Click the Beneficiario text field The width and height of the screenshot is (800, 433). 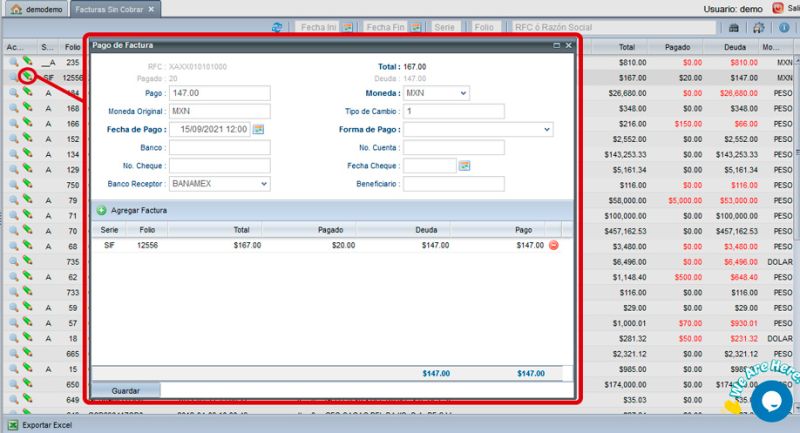point(454,184)
